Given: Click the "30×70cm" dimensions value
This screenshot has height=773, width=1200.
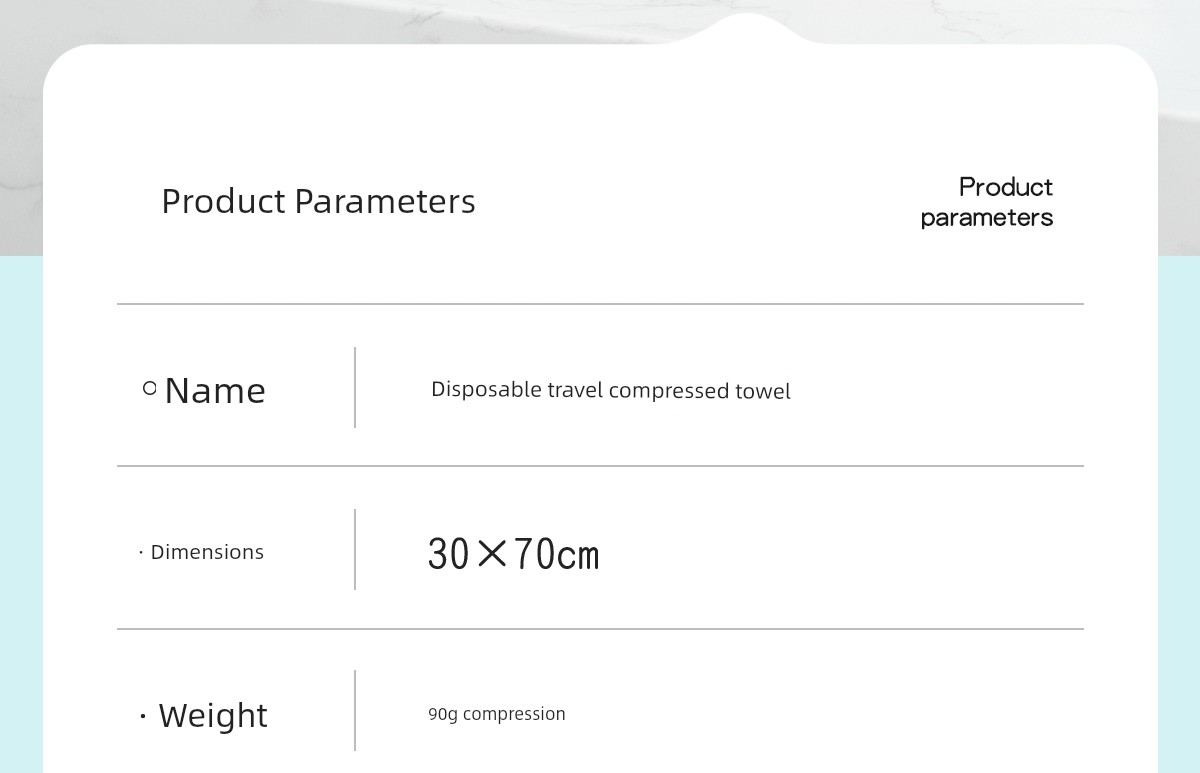Looking at the screenshot, I should pyautogui.click(x=513, y=554).
